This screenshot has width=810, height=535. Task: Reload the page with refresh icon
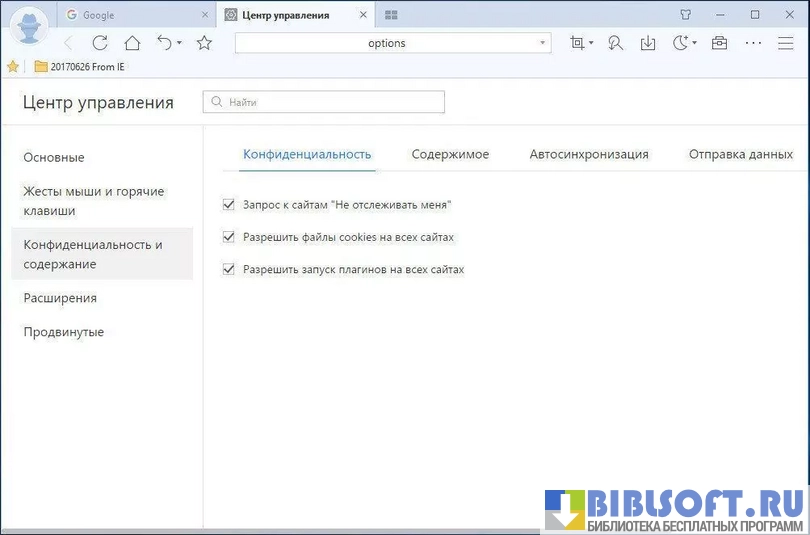[x=100, y=43]
